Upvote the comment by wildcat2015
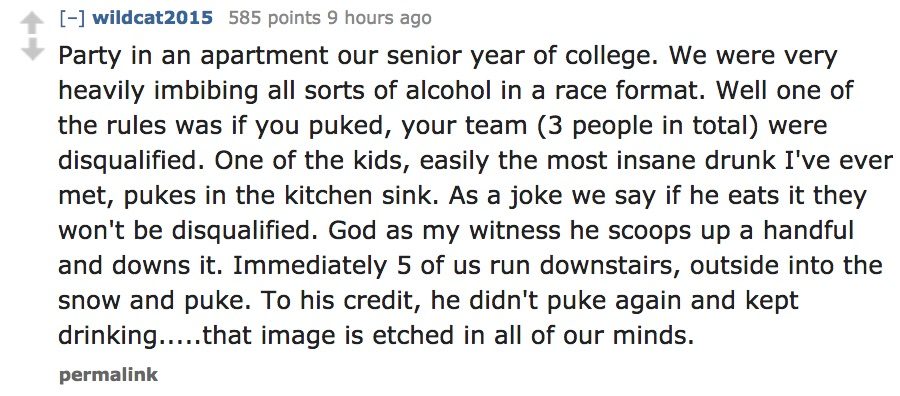Viewport: 900px width, 396px height. coord(33,24)
